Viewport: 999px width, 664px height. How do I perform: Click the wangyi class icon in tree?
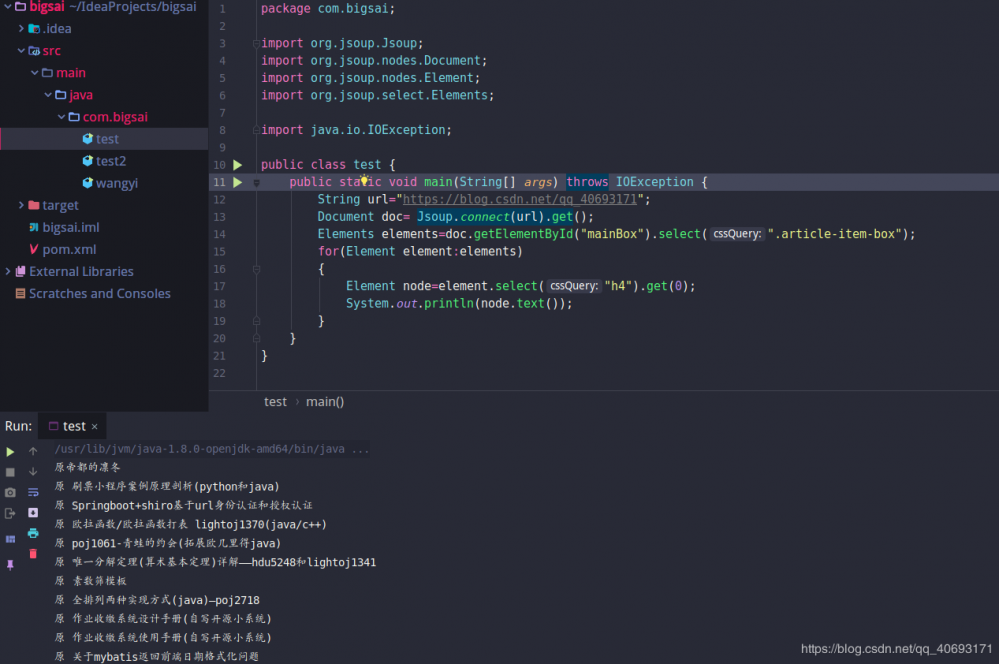(x=88, y=183)
